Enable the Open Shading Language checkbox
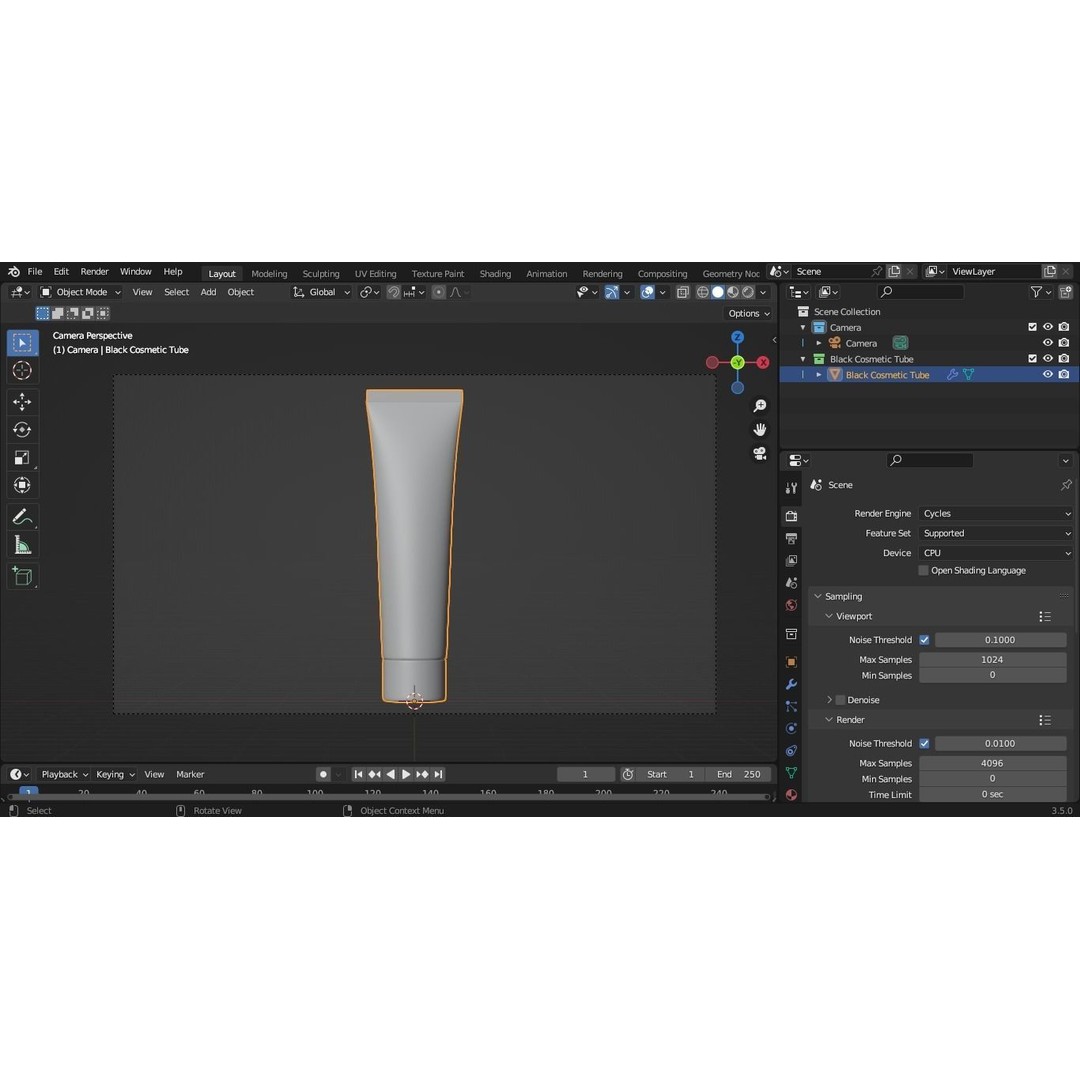This screenshot has height=1080, width=1080. click(x=924, y=570)
